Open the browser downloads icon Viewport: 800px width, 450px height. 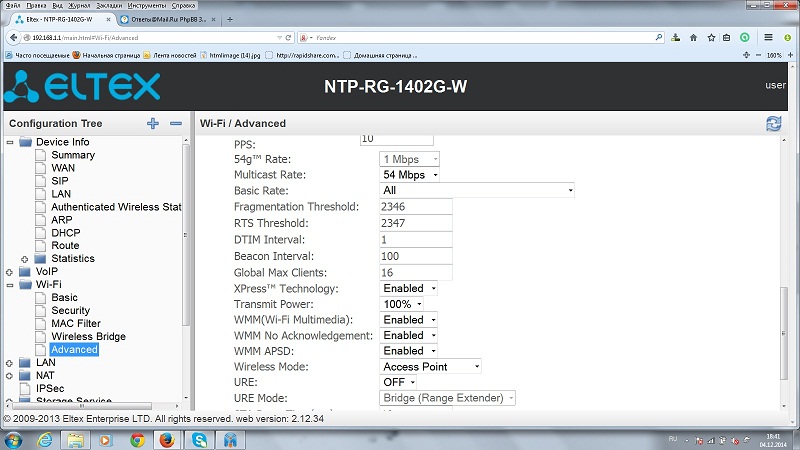click(x=676, y=38)
